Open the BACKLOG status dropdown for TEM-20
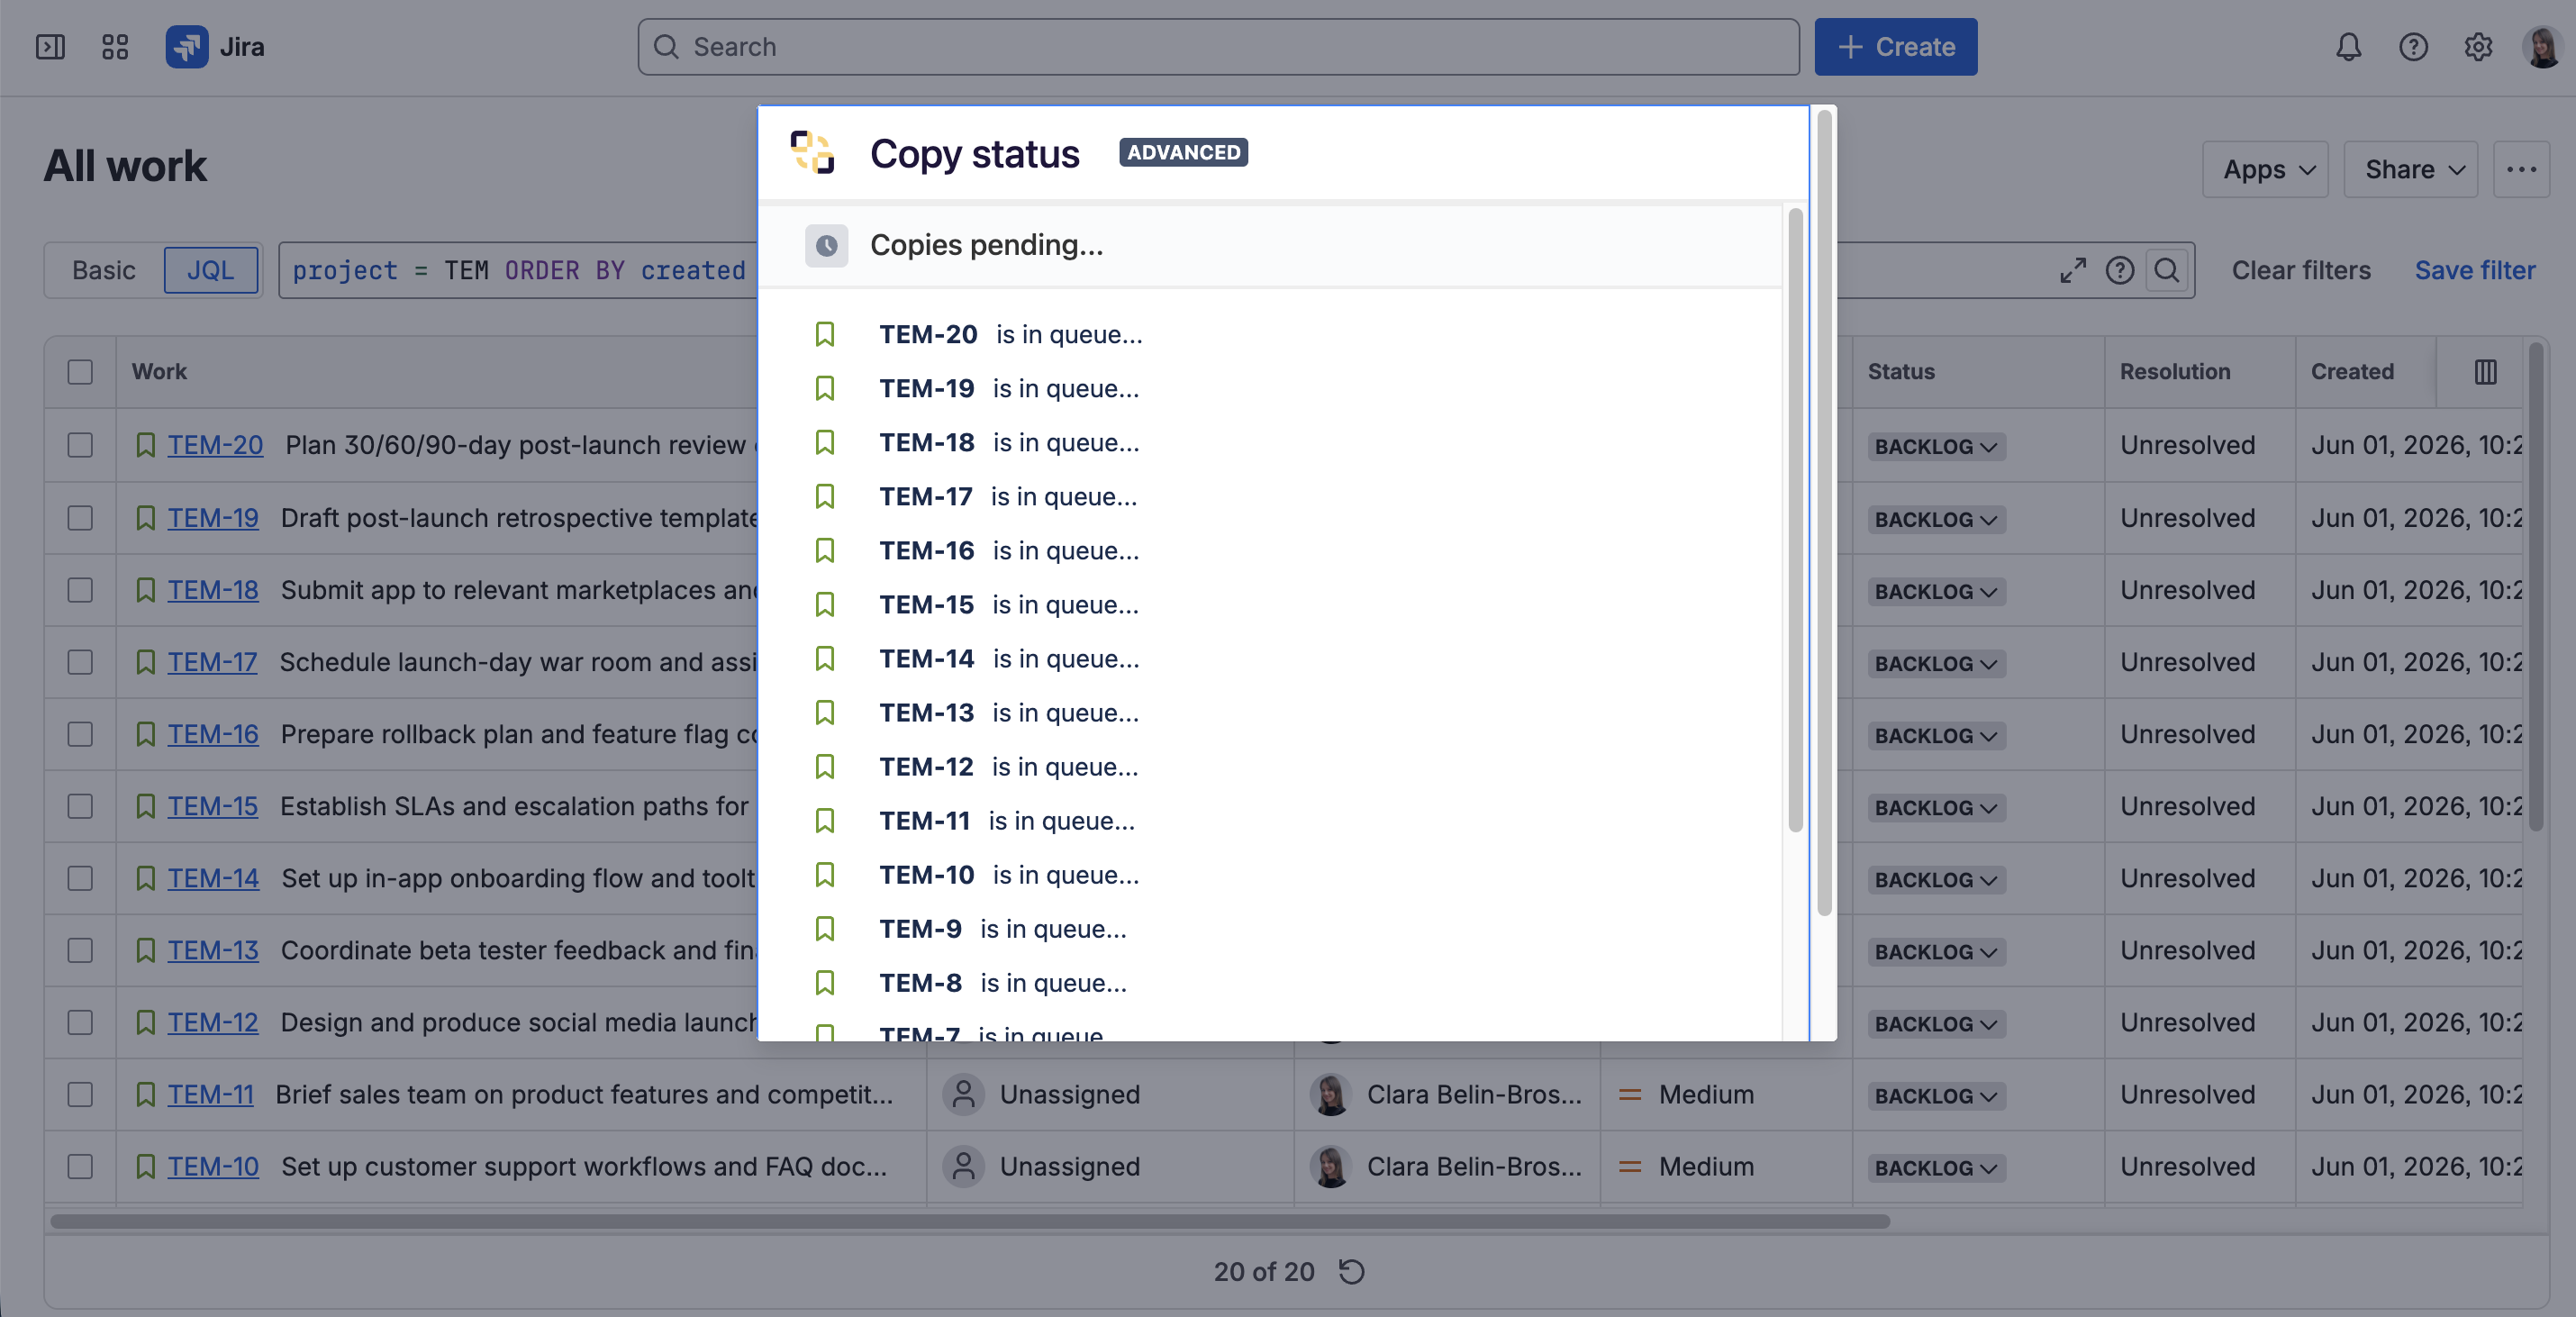This screenshot has height=1317, width=2576. pyautogui.click(x=1936, y=446)
